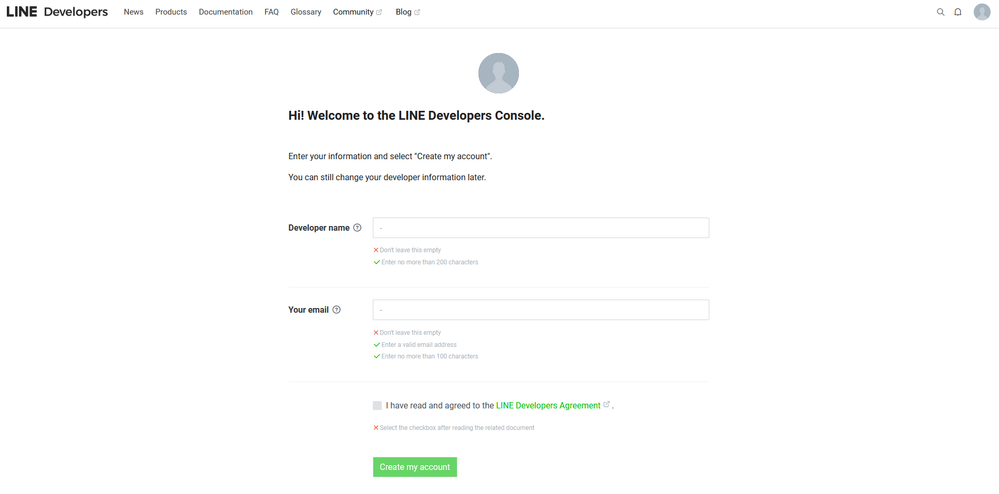Click the Developer name label

tap(319, 228)
